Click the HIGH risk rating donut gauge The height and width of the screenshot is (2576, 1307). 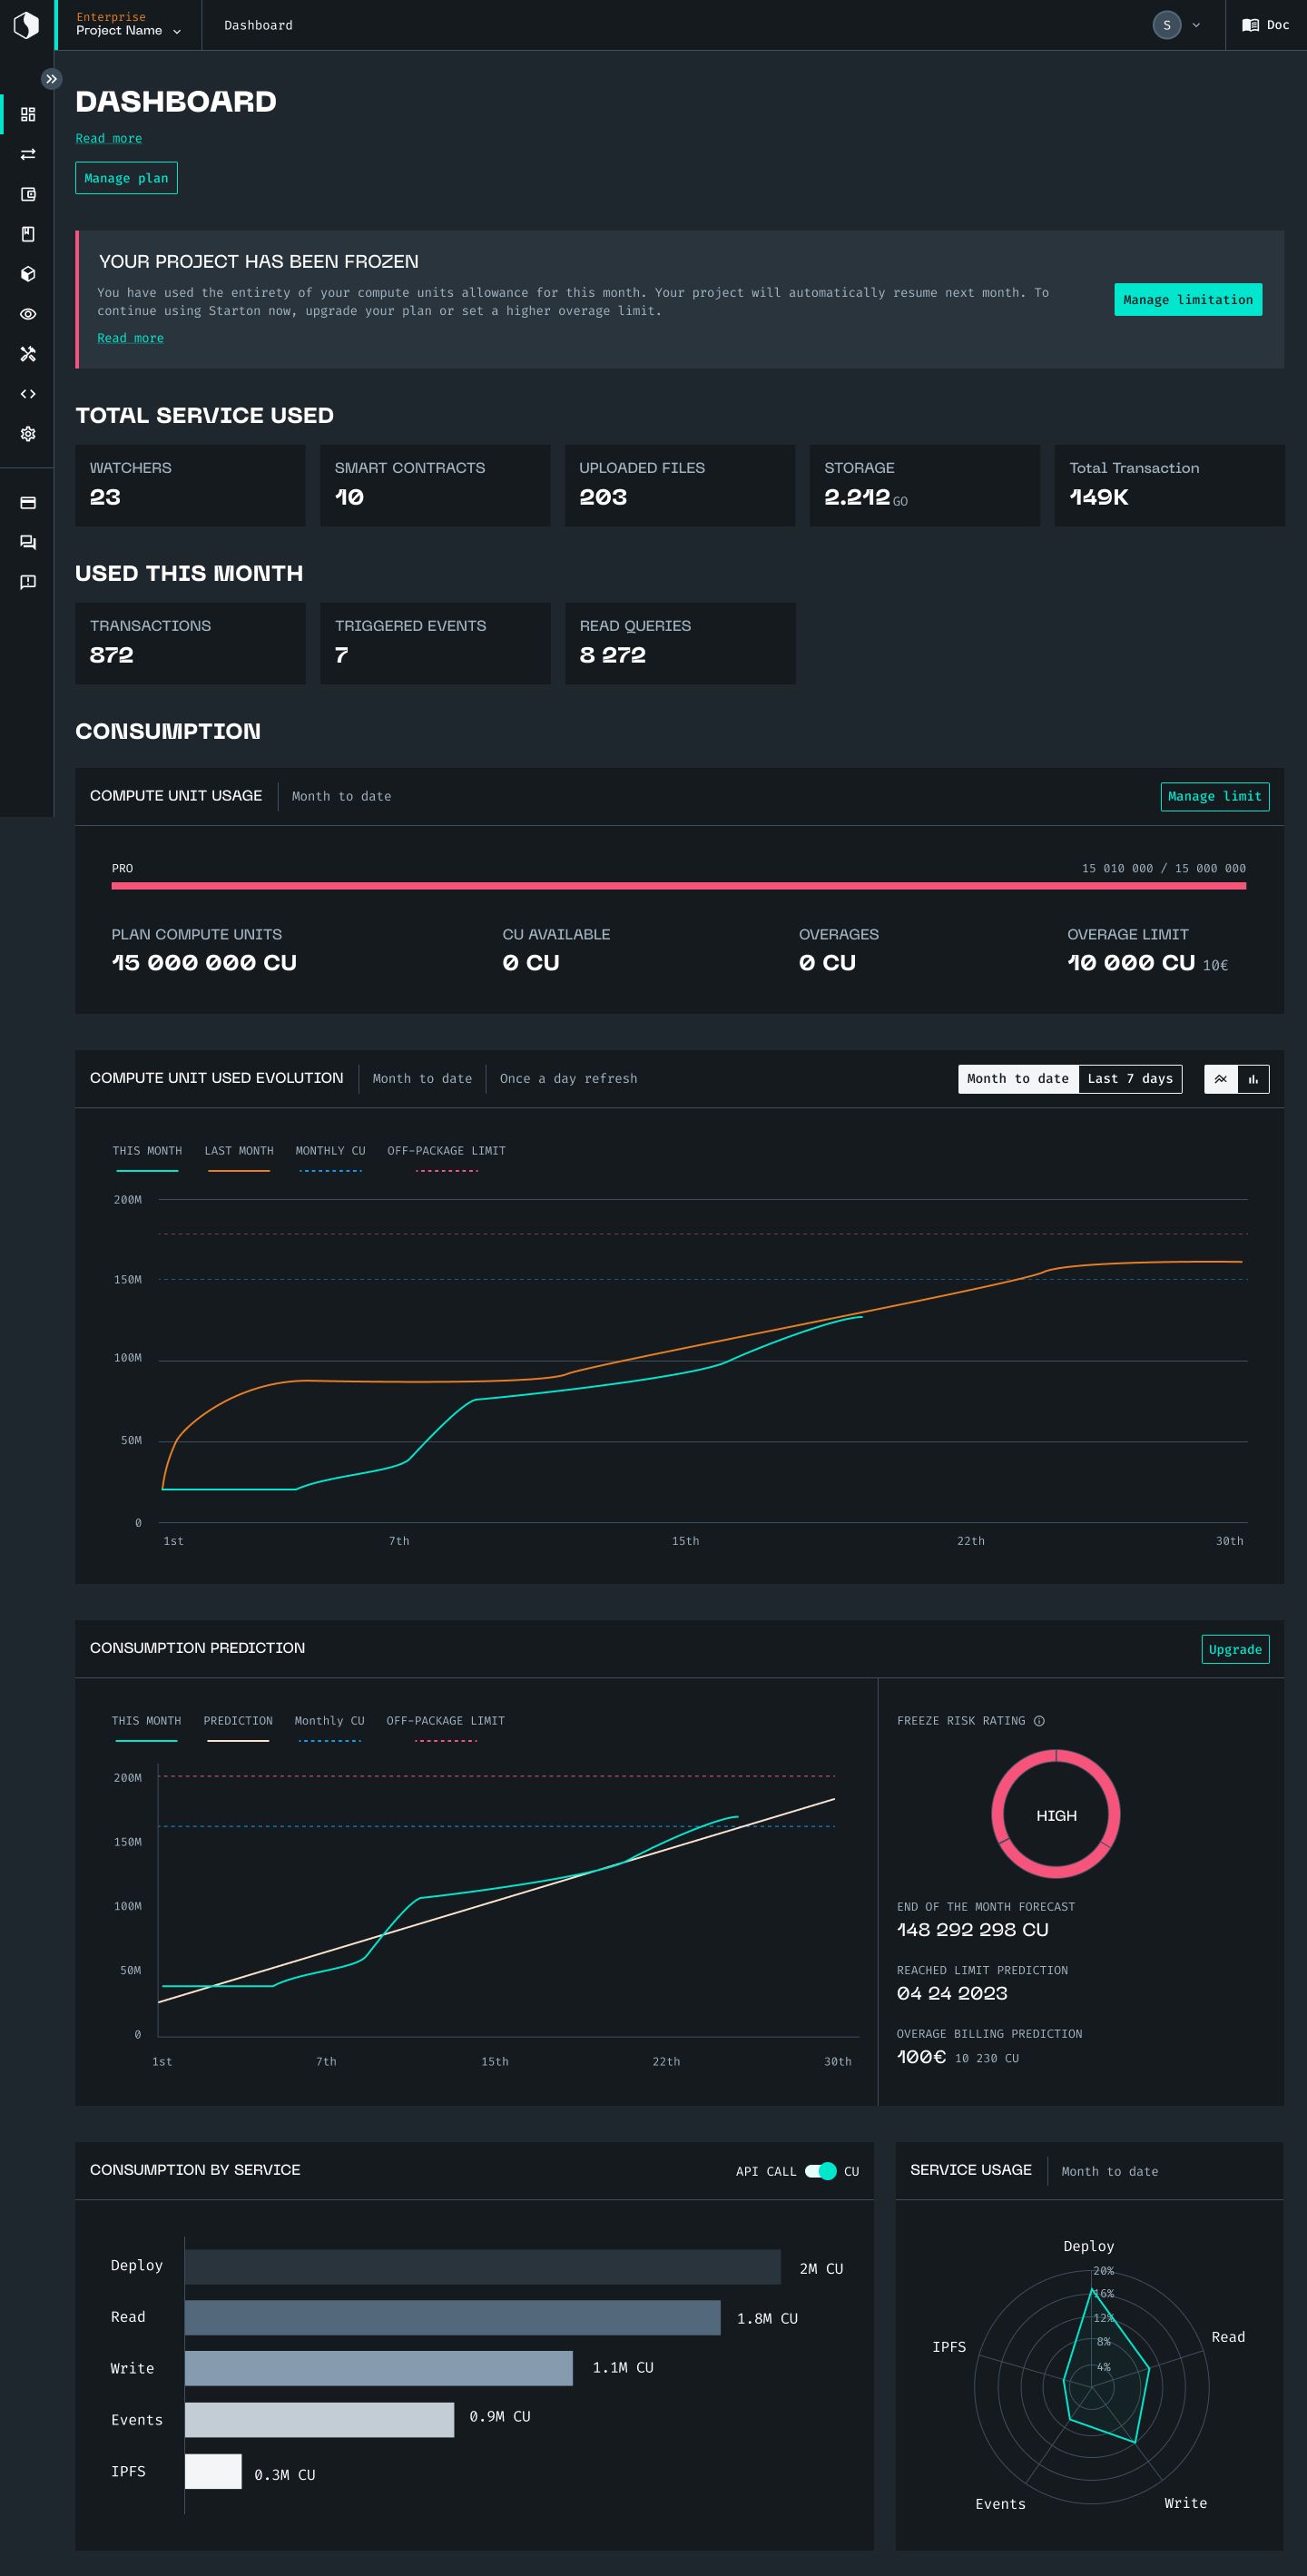click(x=1056, y=1814)
